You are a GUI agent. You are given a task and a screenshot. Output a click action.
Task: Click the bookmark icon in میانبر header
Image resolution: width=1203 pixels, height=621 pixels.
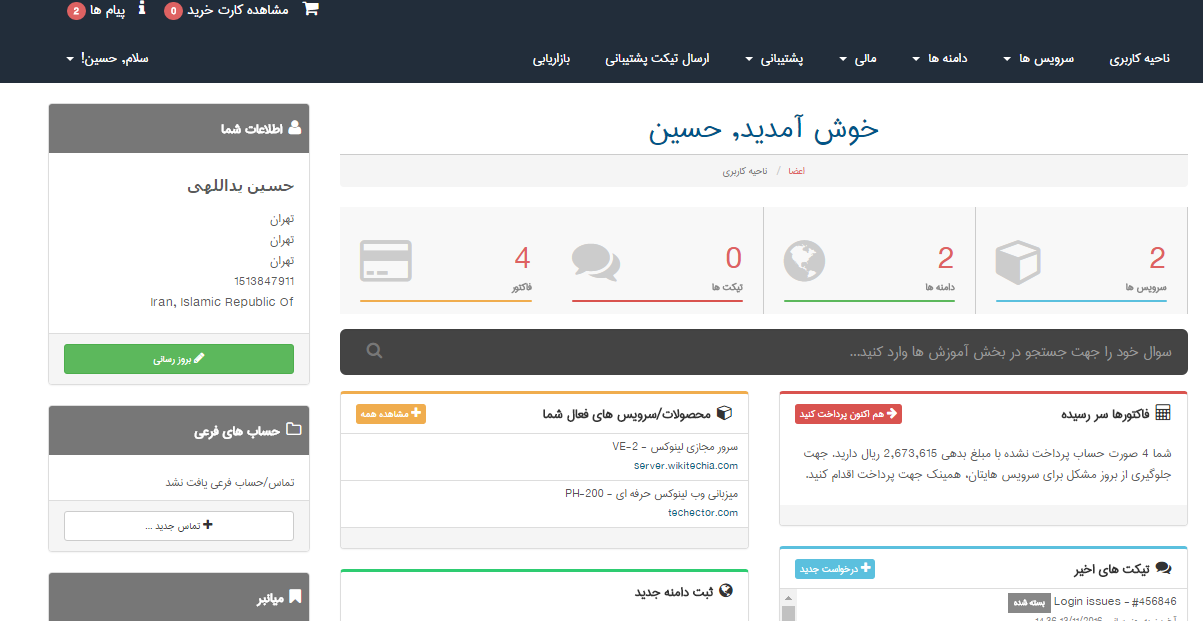click(x=295, y=598)
